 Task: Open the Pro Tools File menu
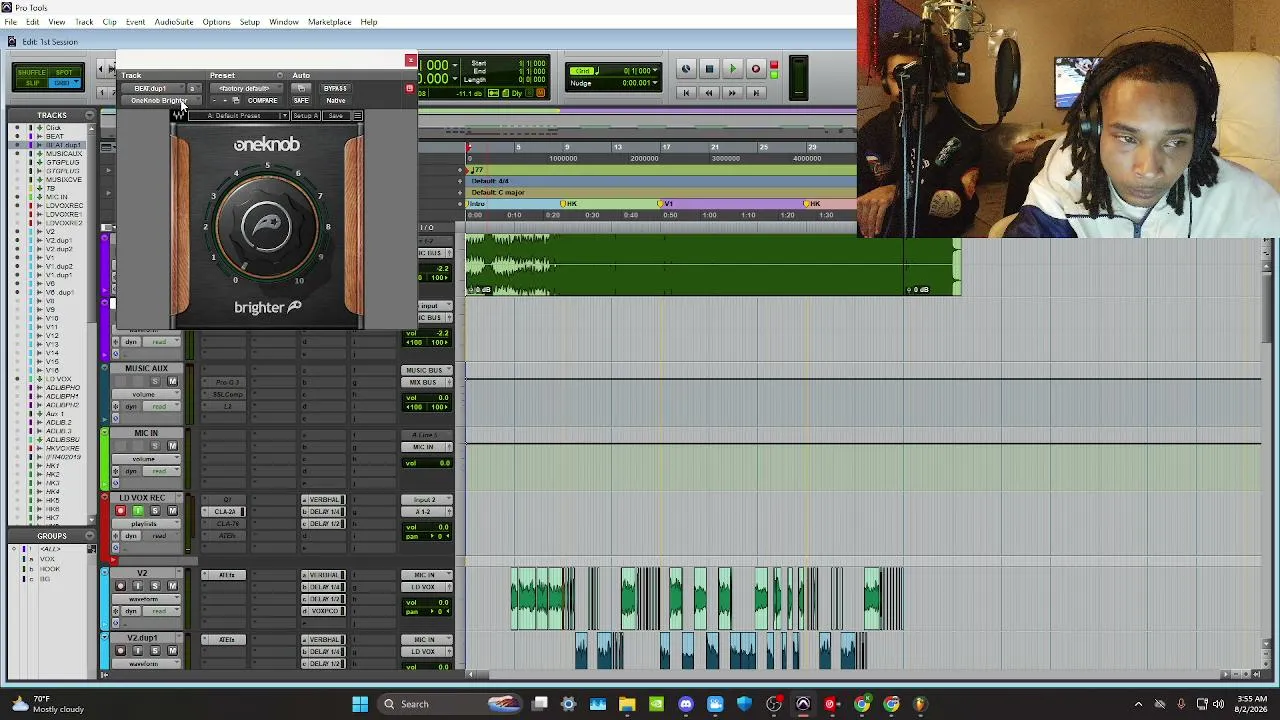point(10,22)
